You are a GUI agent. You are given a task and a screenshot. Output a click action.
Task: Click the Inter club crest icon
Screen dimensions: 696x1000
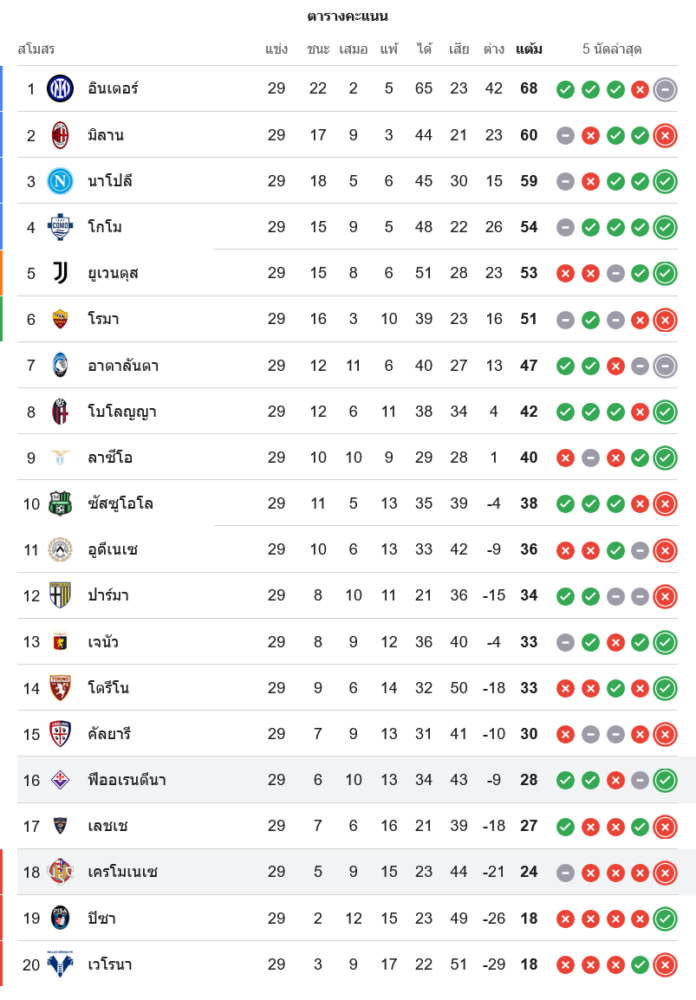pyautogui.click(x=60, y=89)
